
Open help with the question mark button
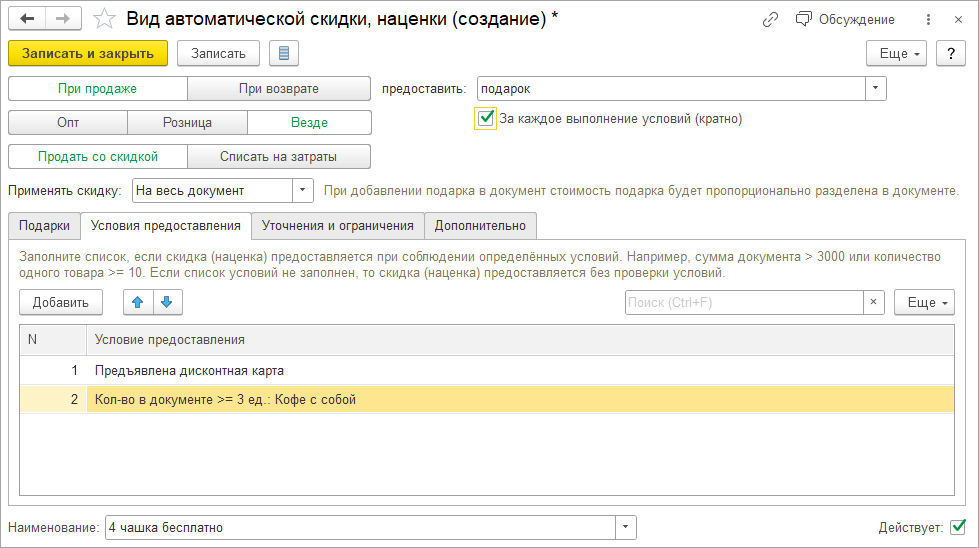pos(950,53)
